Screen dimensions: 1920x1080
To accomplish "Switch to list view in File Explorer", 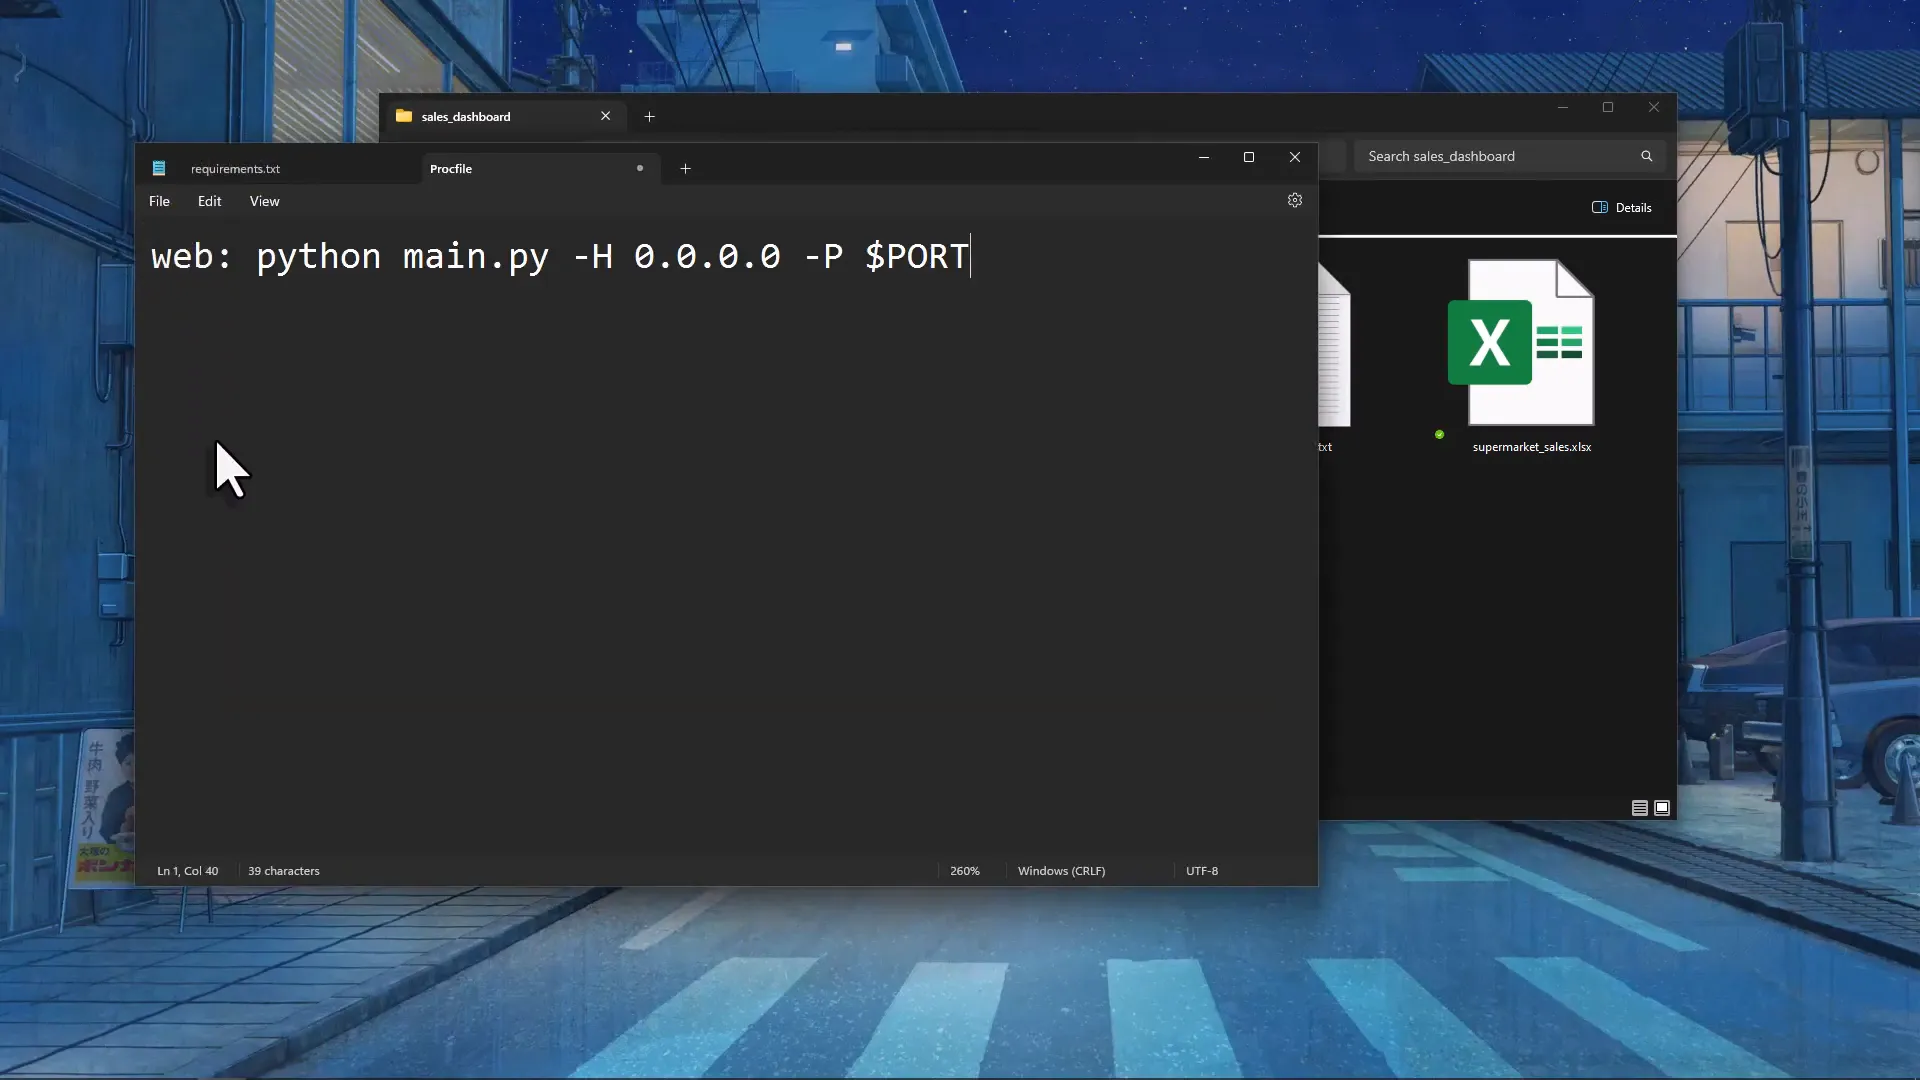I will 1638,808.
